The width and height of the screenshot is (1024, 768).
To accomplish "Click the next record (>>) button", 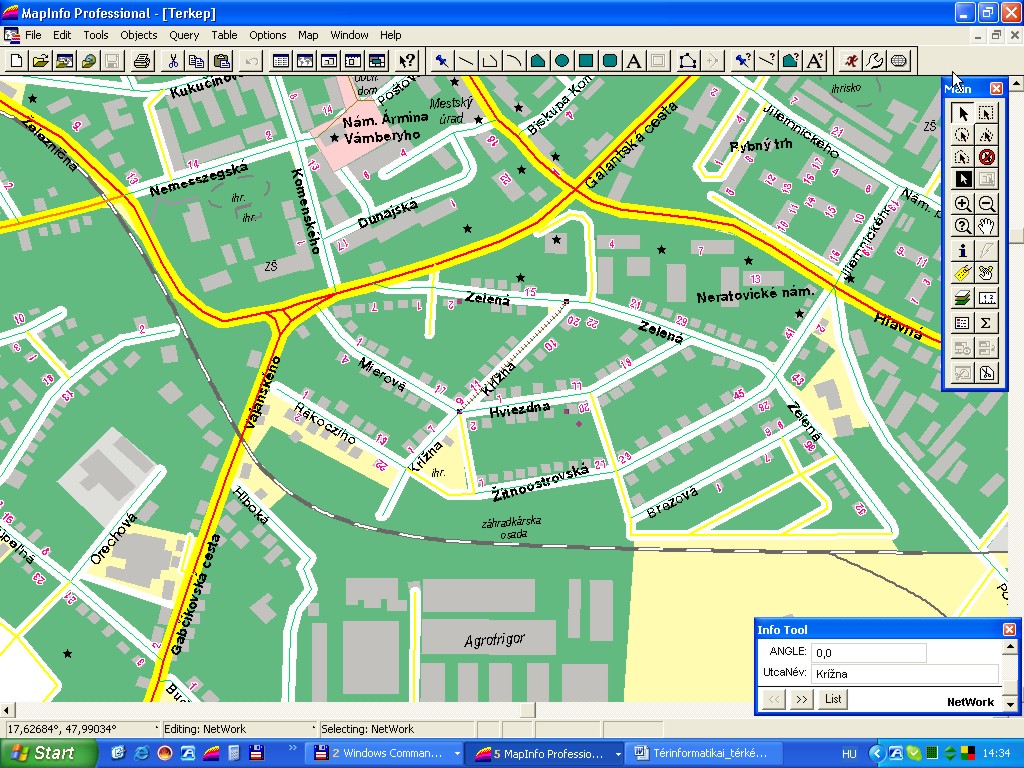I will click(801, 699).
